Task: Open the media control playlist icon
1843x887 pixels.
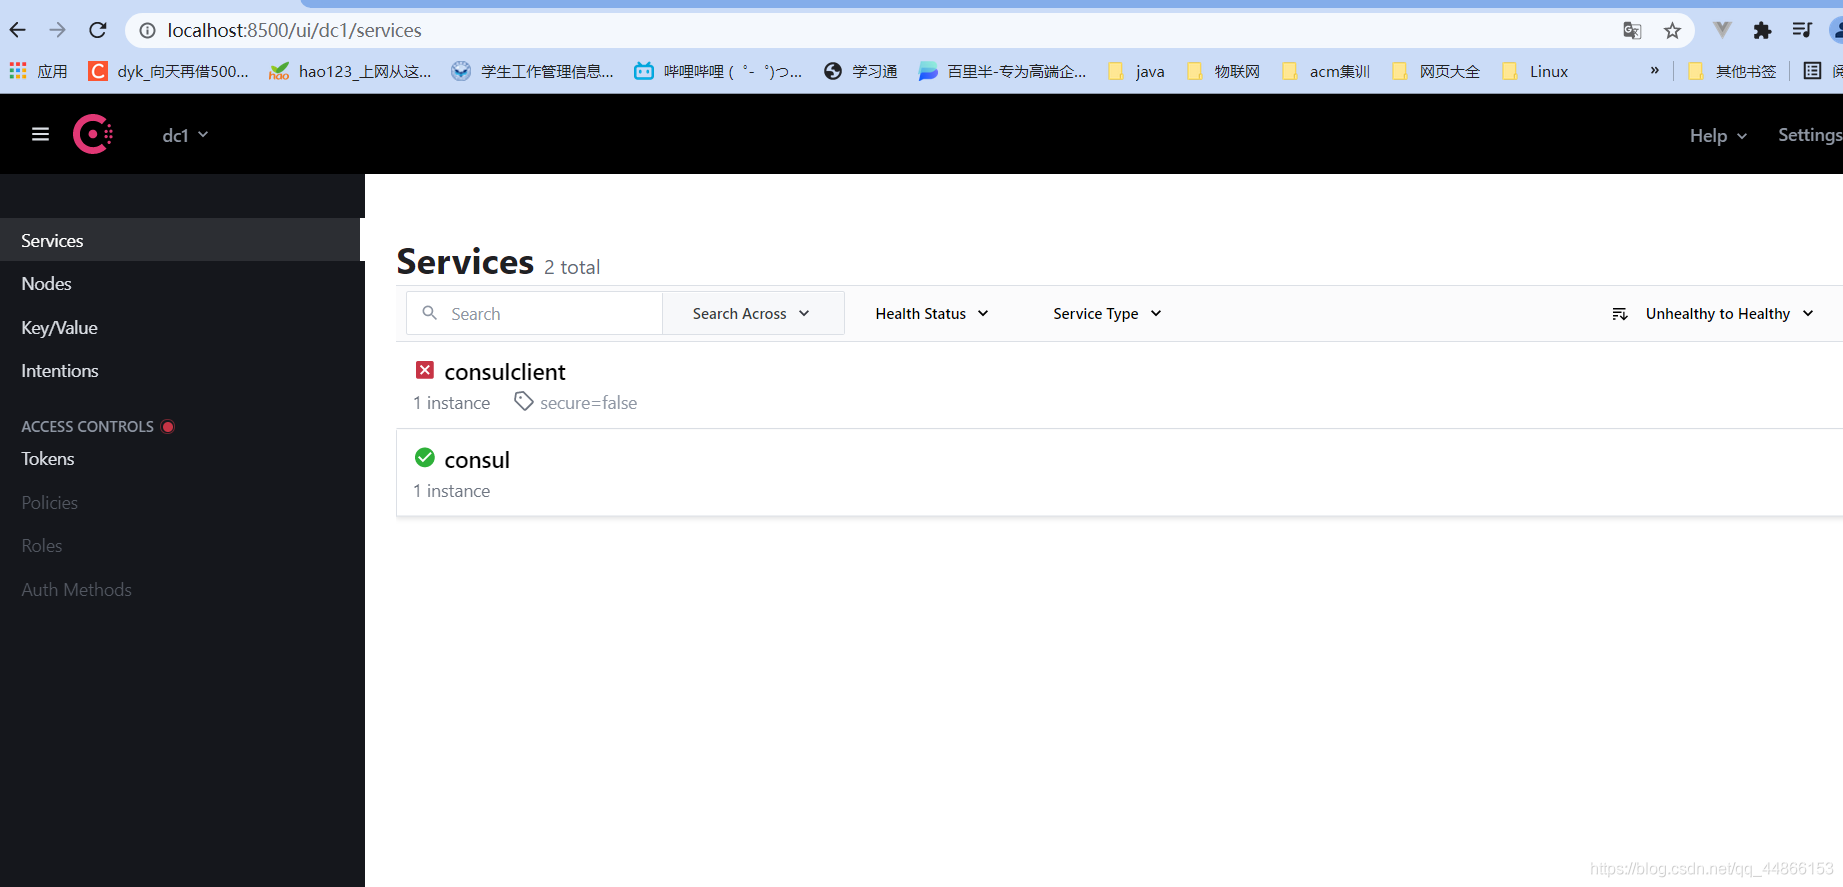Action: coord(1802,31)
